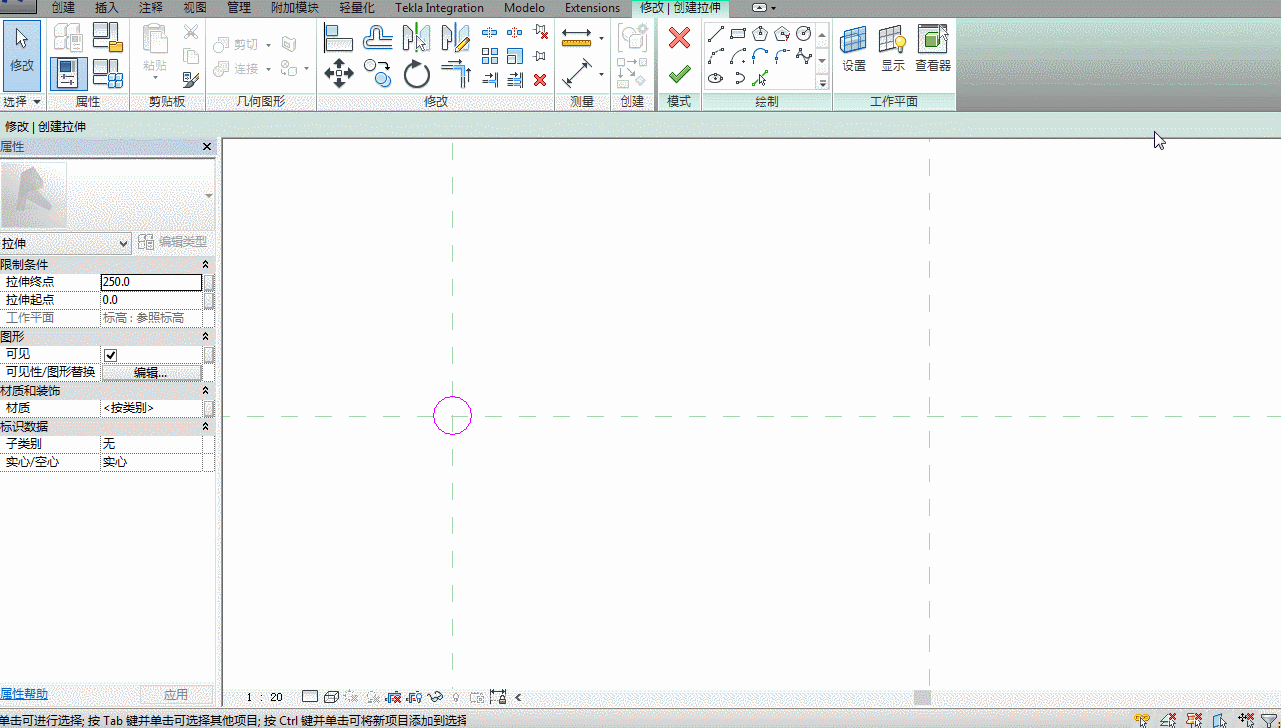The width and height of the screenshot is (1281, 728).
Task: Click the Offset tool icon
Action: [378, 38]
